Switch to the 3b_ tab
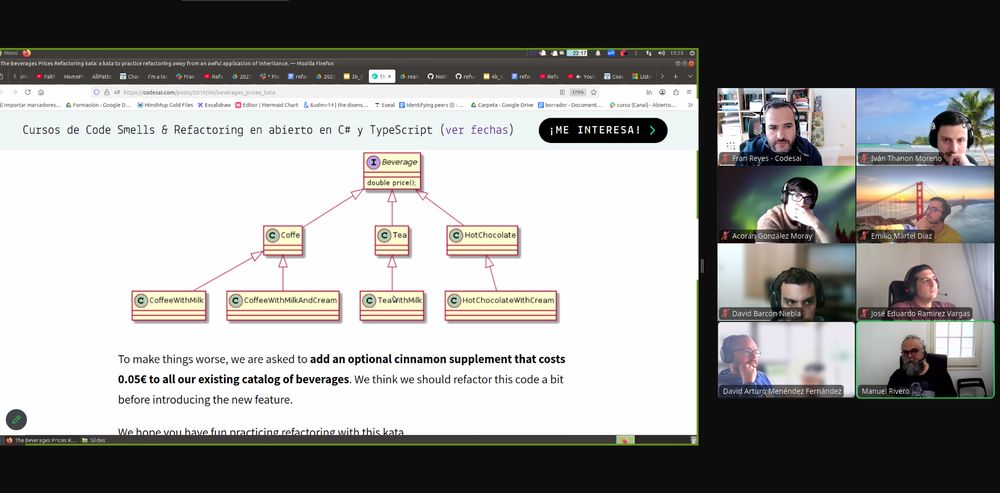 pyautogui.click(x=355, y=77)
